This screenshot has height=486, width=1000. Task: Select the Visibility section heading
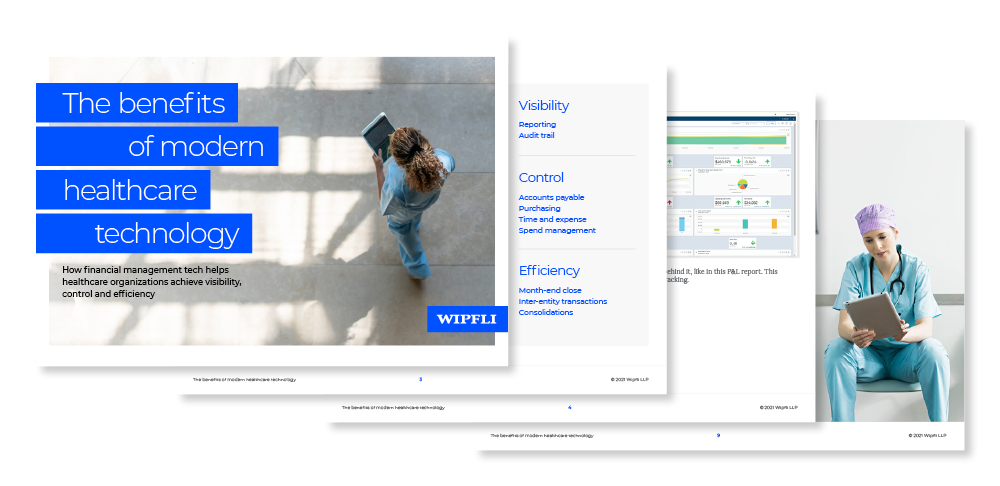point(543,105)
